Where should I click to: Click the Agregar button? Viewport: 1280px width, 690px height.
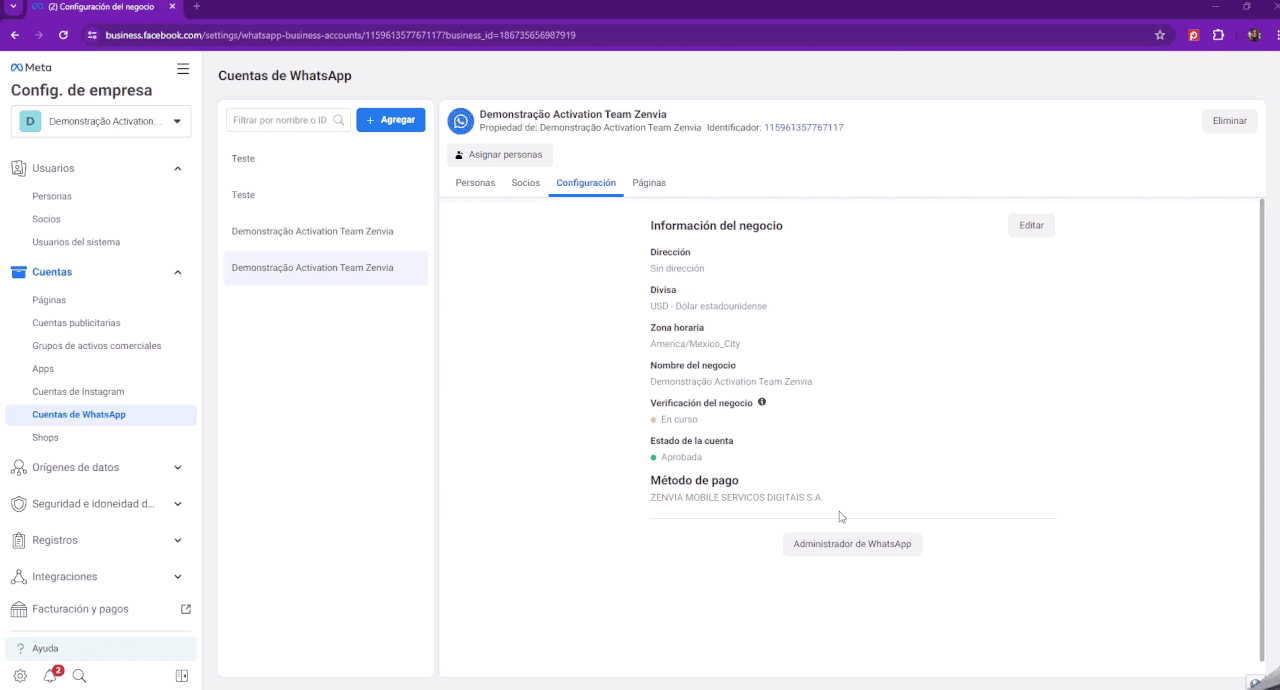pos(391,120)
